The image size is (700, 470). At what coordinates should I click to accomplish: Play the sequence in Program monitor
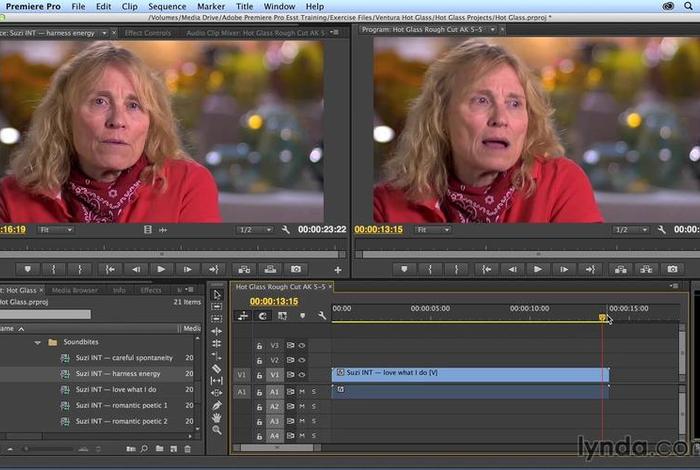[538, 269]
